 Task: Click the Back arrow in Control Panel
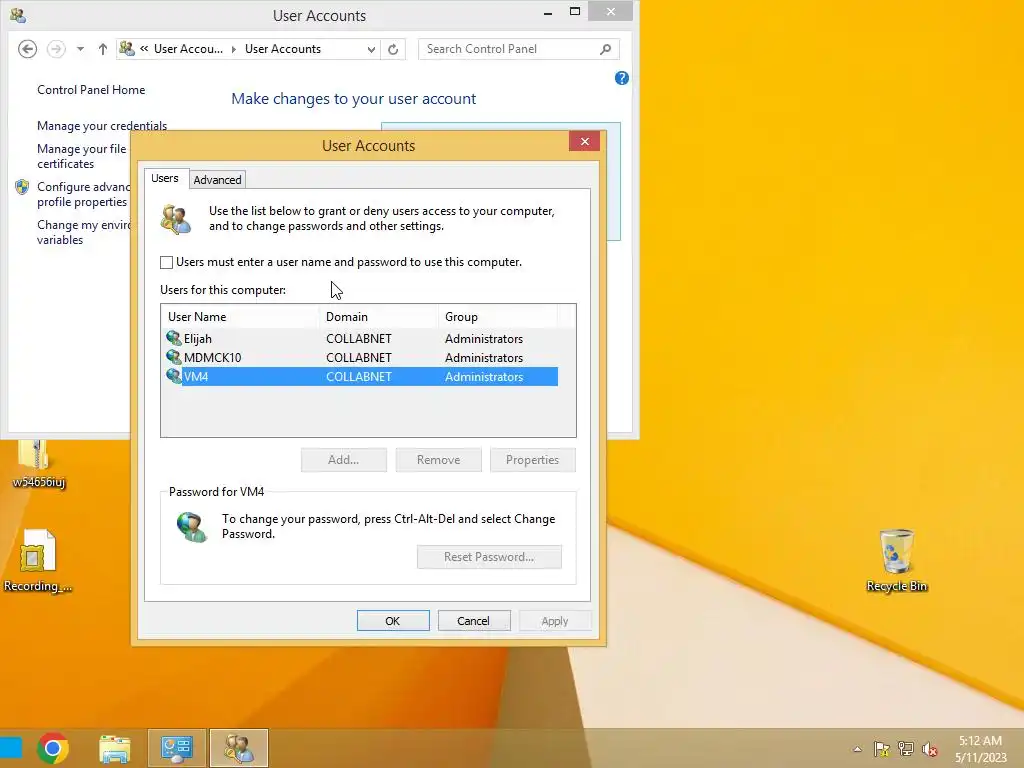[x=27, y=49]
